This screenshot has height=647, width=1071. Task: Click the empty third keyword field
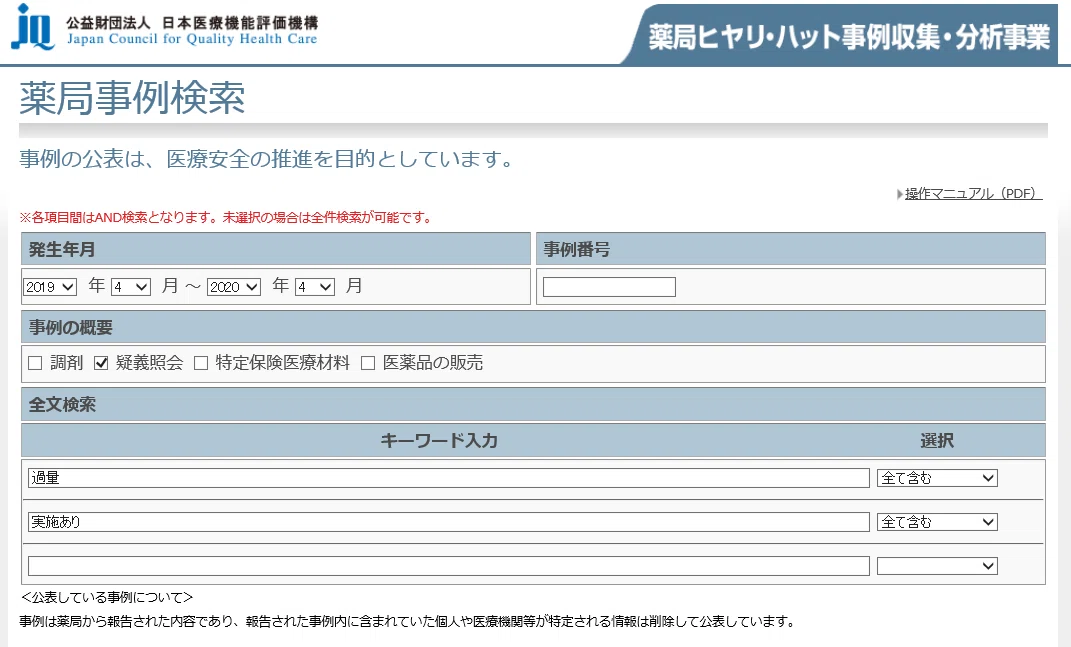[x=449, y=566]
